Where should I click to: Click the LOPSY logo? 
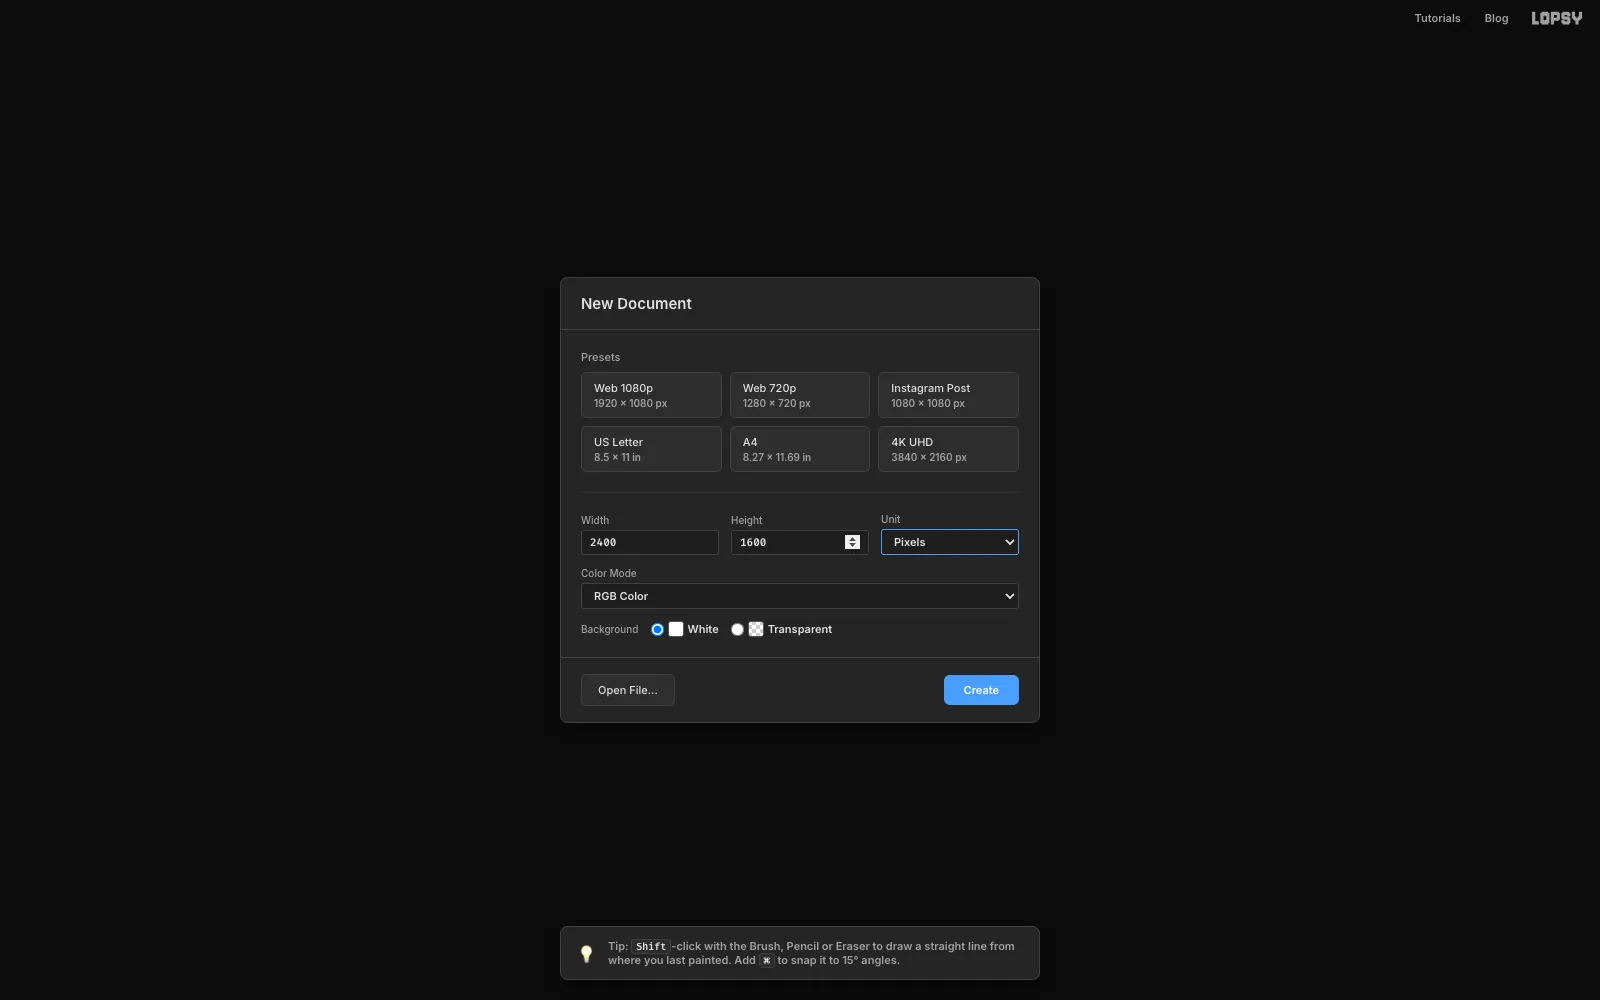1556,18
